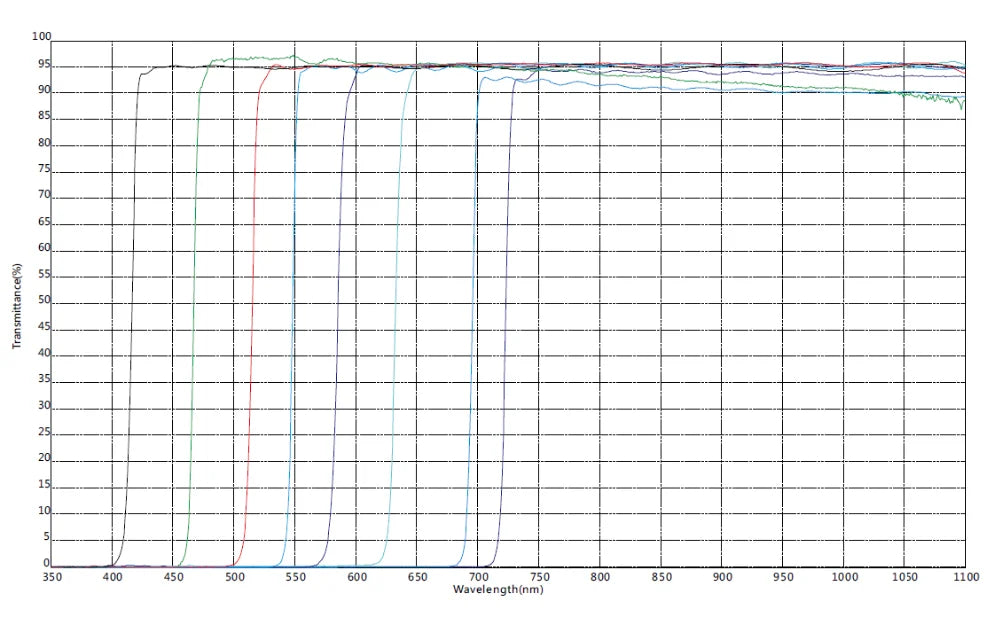Select the 75 transmittance tick label
1000x617 pixels.
click(x=44, y=169)
